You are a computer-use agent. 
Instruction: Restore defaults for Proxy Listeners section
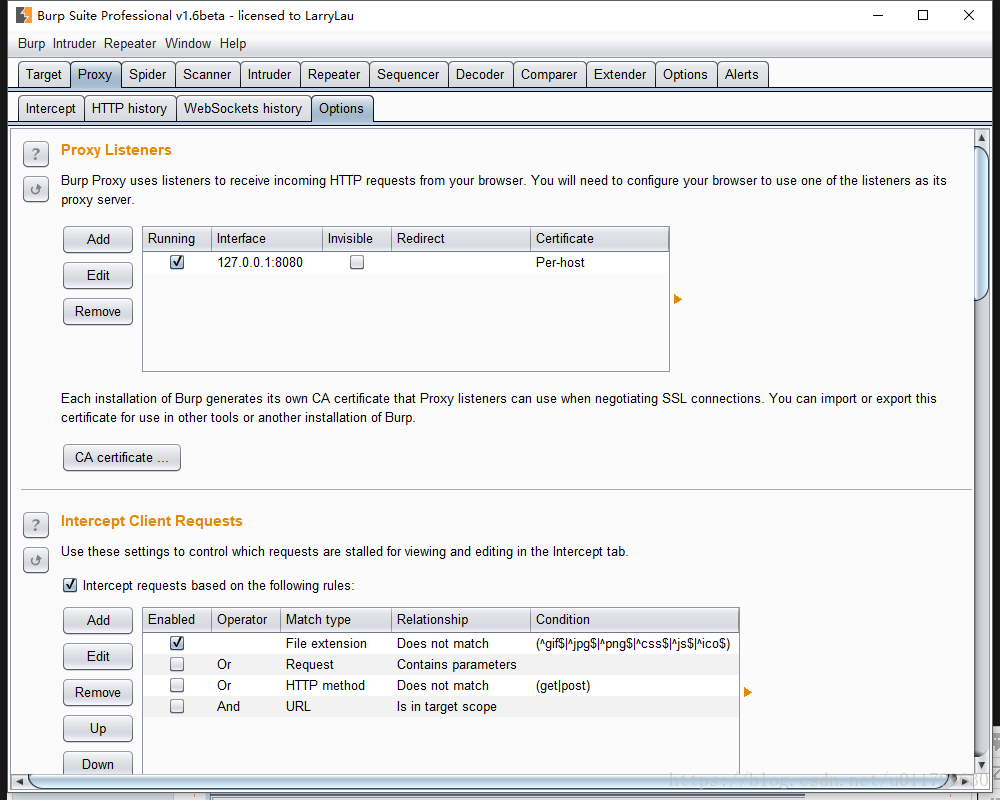[36, 189]
